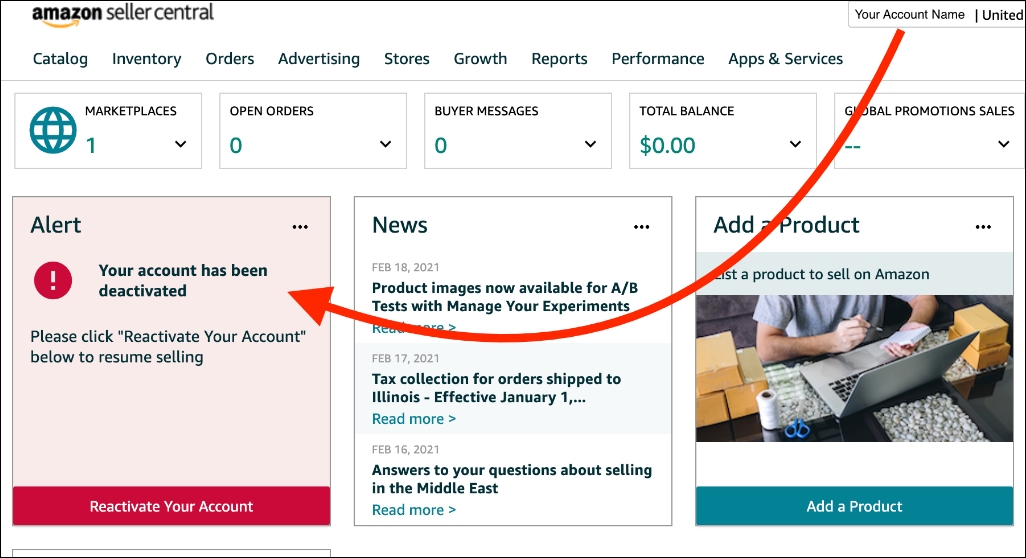Open the Advertising menu

pos(319,59)
